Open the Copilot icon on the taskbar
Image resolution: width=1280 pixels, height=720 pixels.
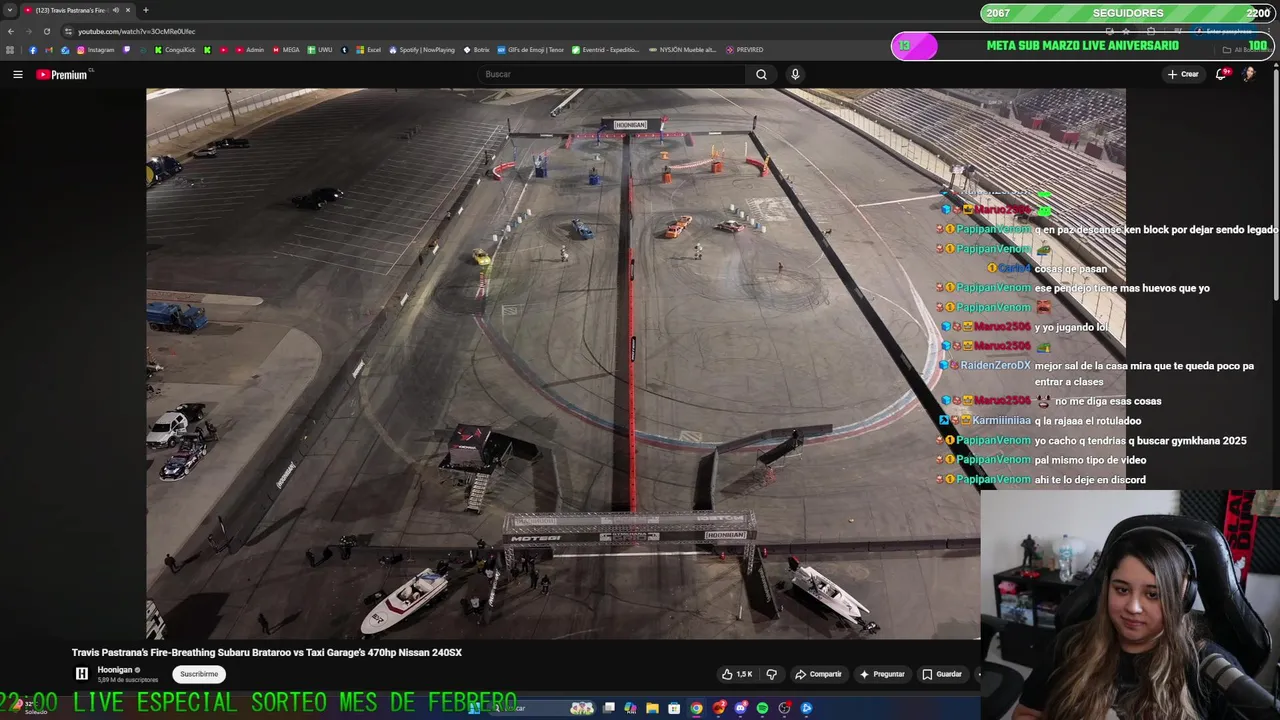coord(630,708)
